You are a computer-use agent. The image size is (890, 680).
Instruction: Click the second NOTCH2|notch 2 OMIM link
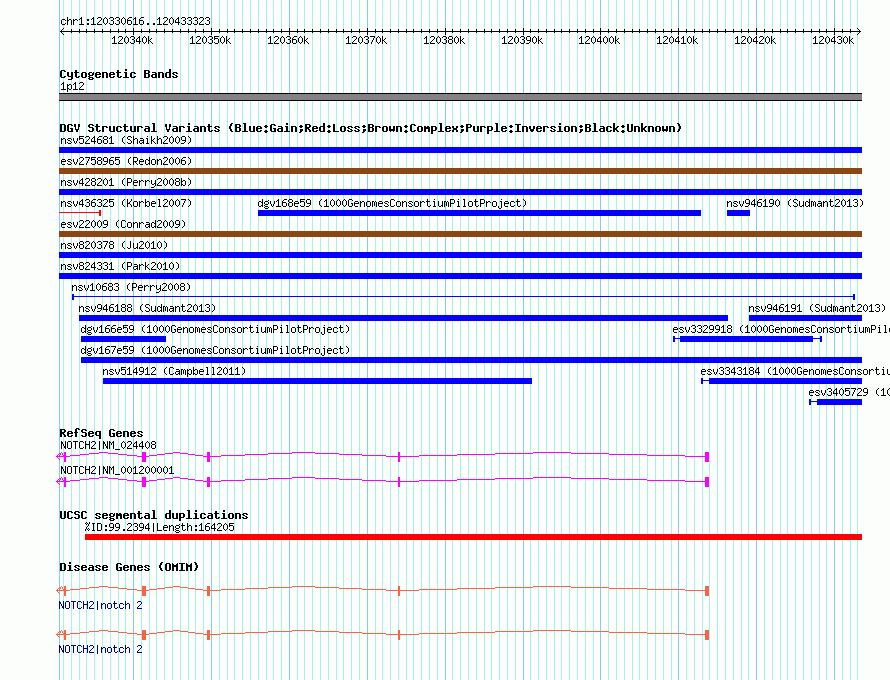click(x=100, y=649)
